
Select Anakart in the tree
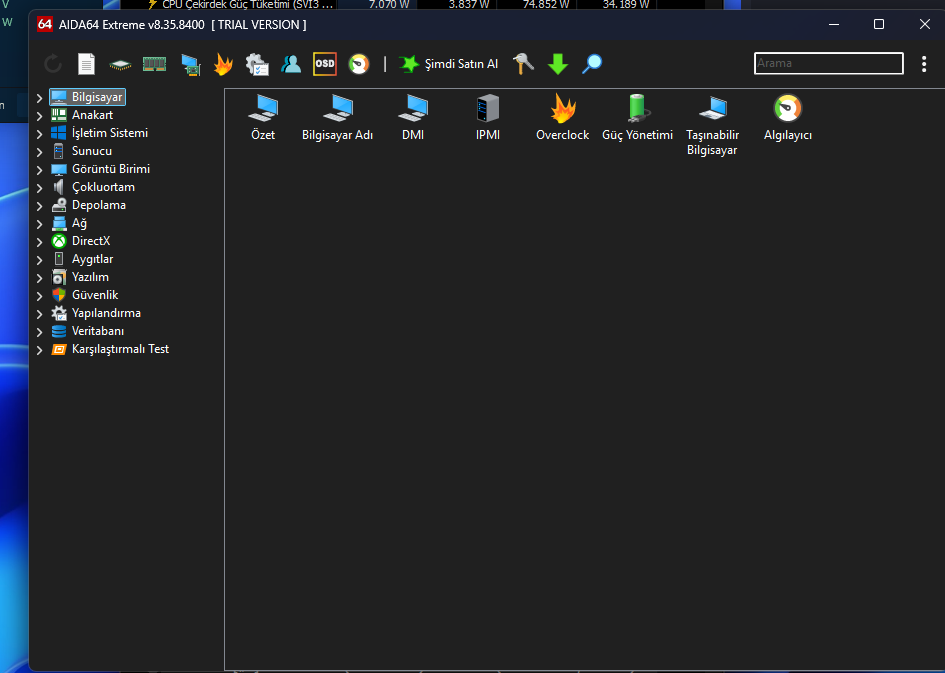coord(82,115)
